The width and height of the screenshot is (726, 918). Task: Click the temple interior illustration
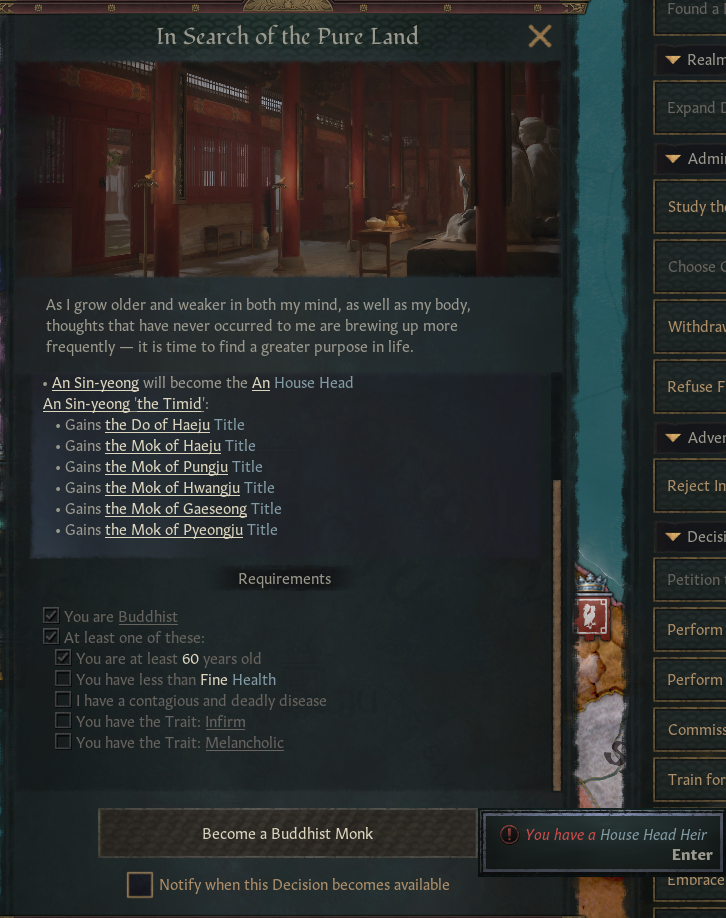point(287,169)
